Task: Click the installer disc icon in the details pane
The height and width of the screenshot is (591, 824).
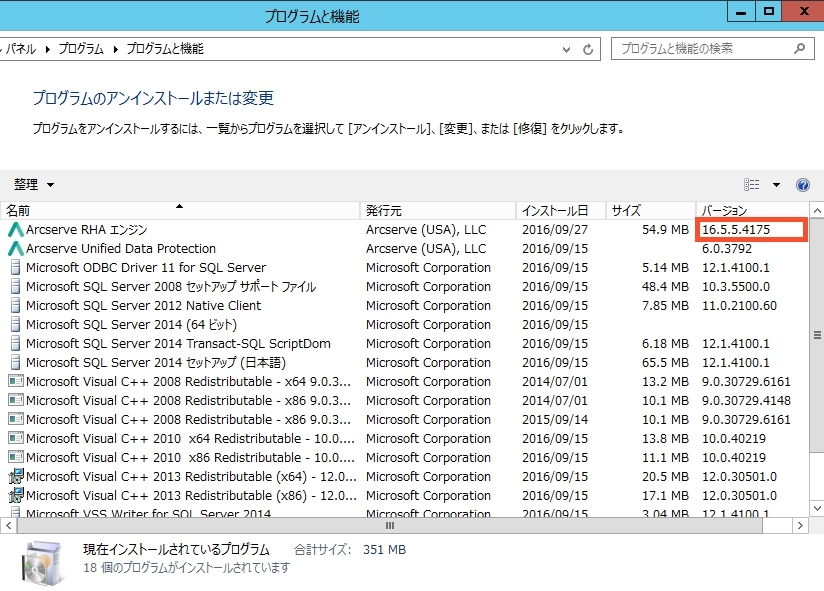Action: pos(43,560)
